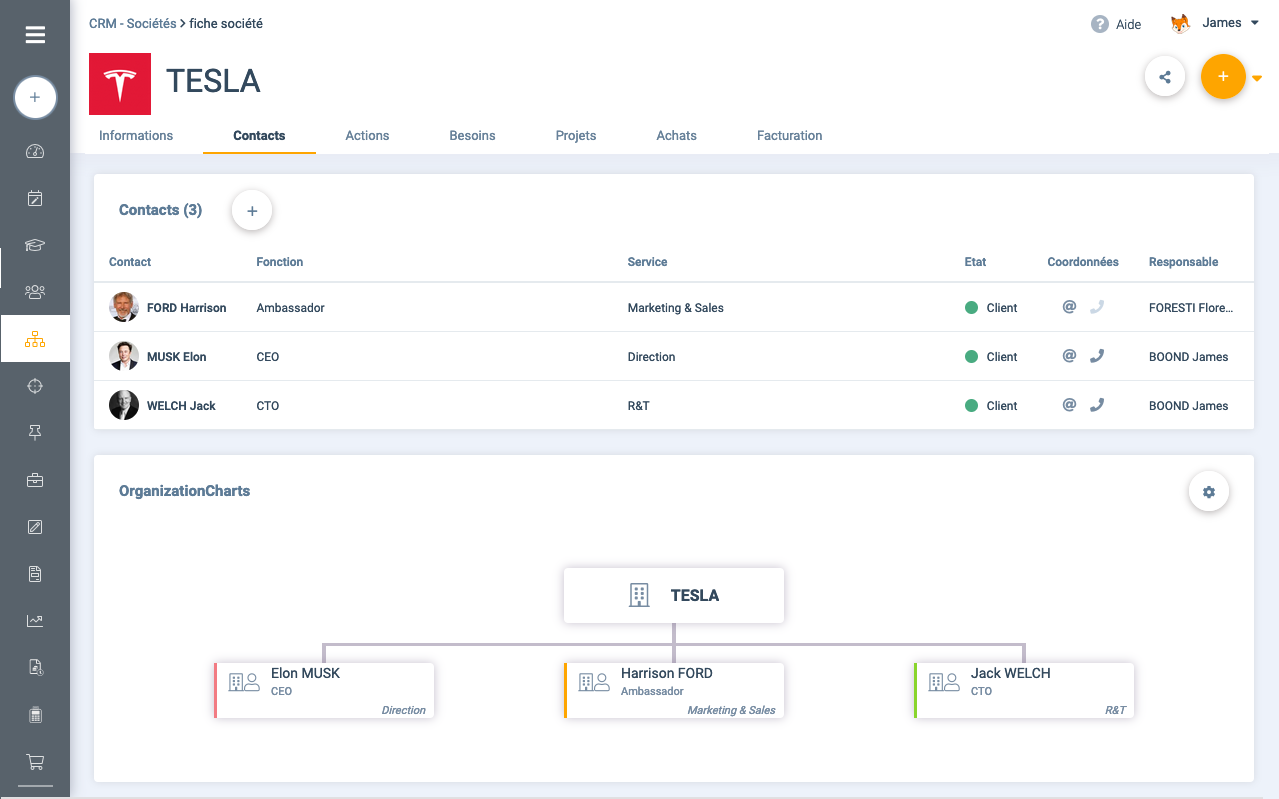The image size is (1279, 799).
Task: Open FORD Harrison contact link
Action: 186,308
